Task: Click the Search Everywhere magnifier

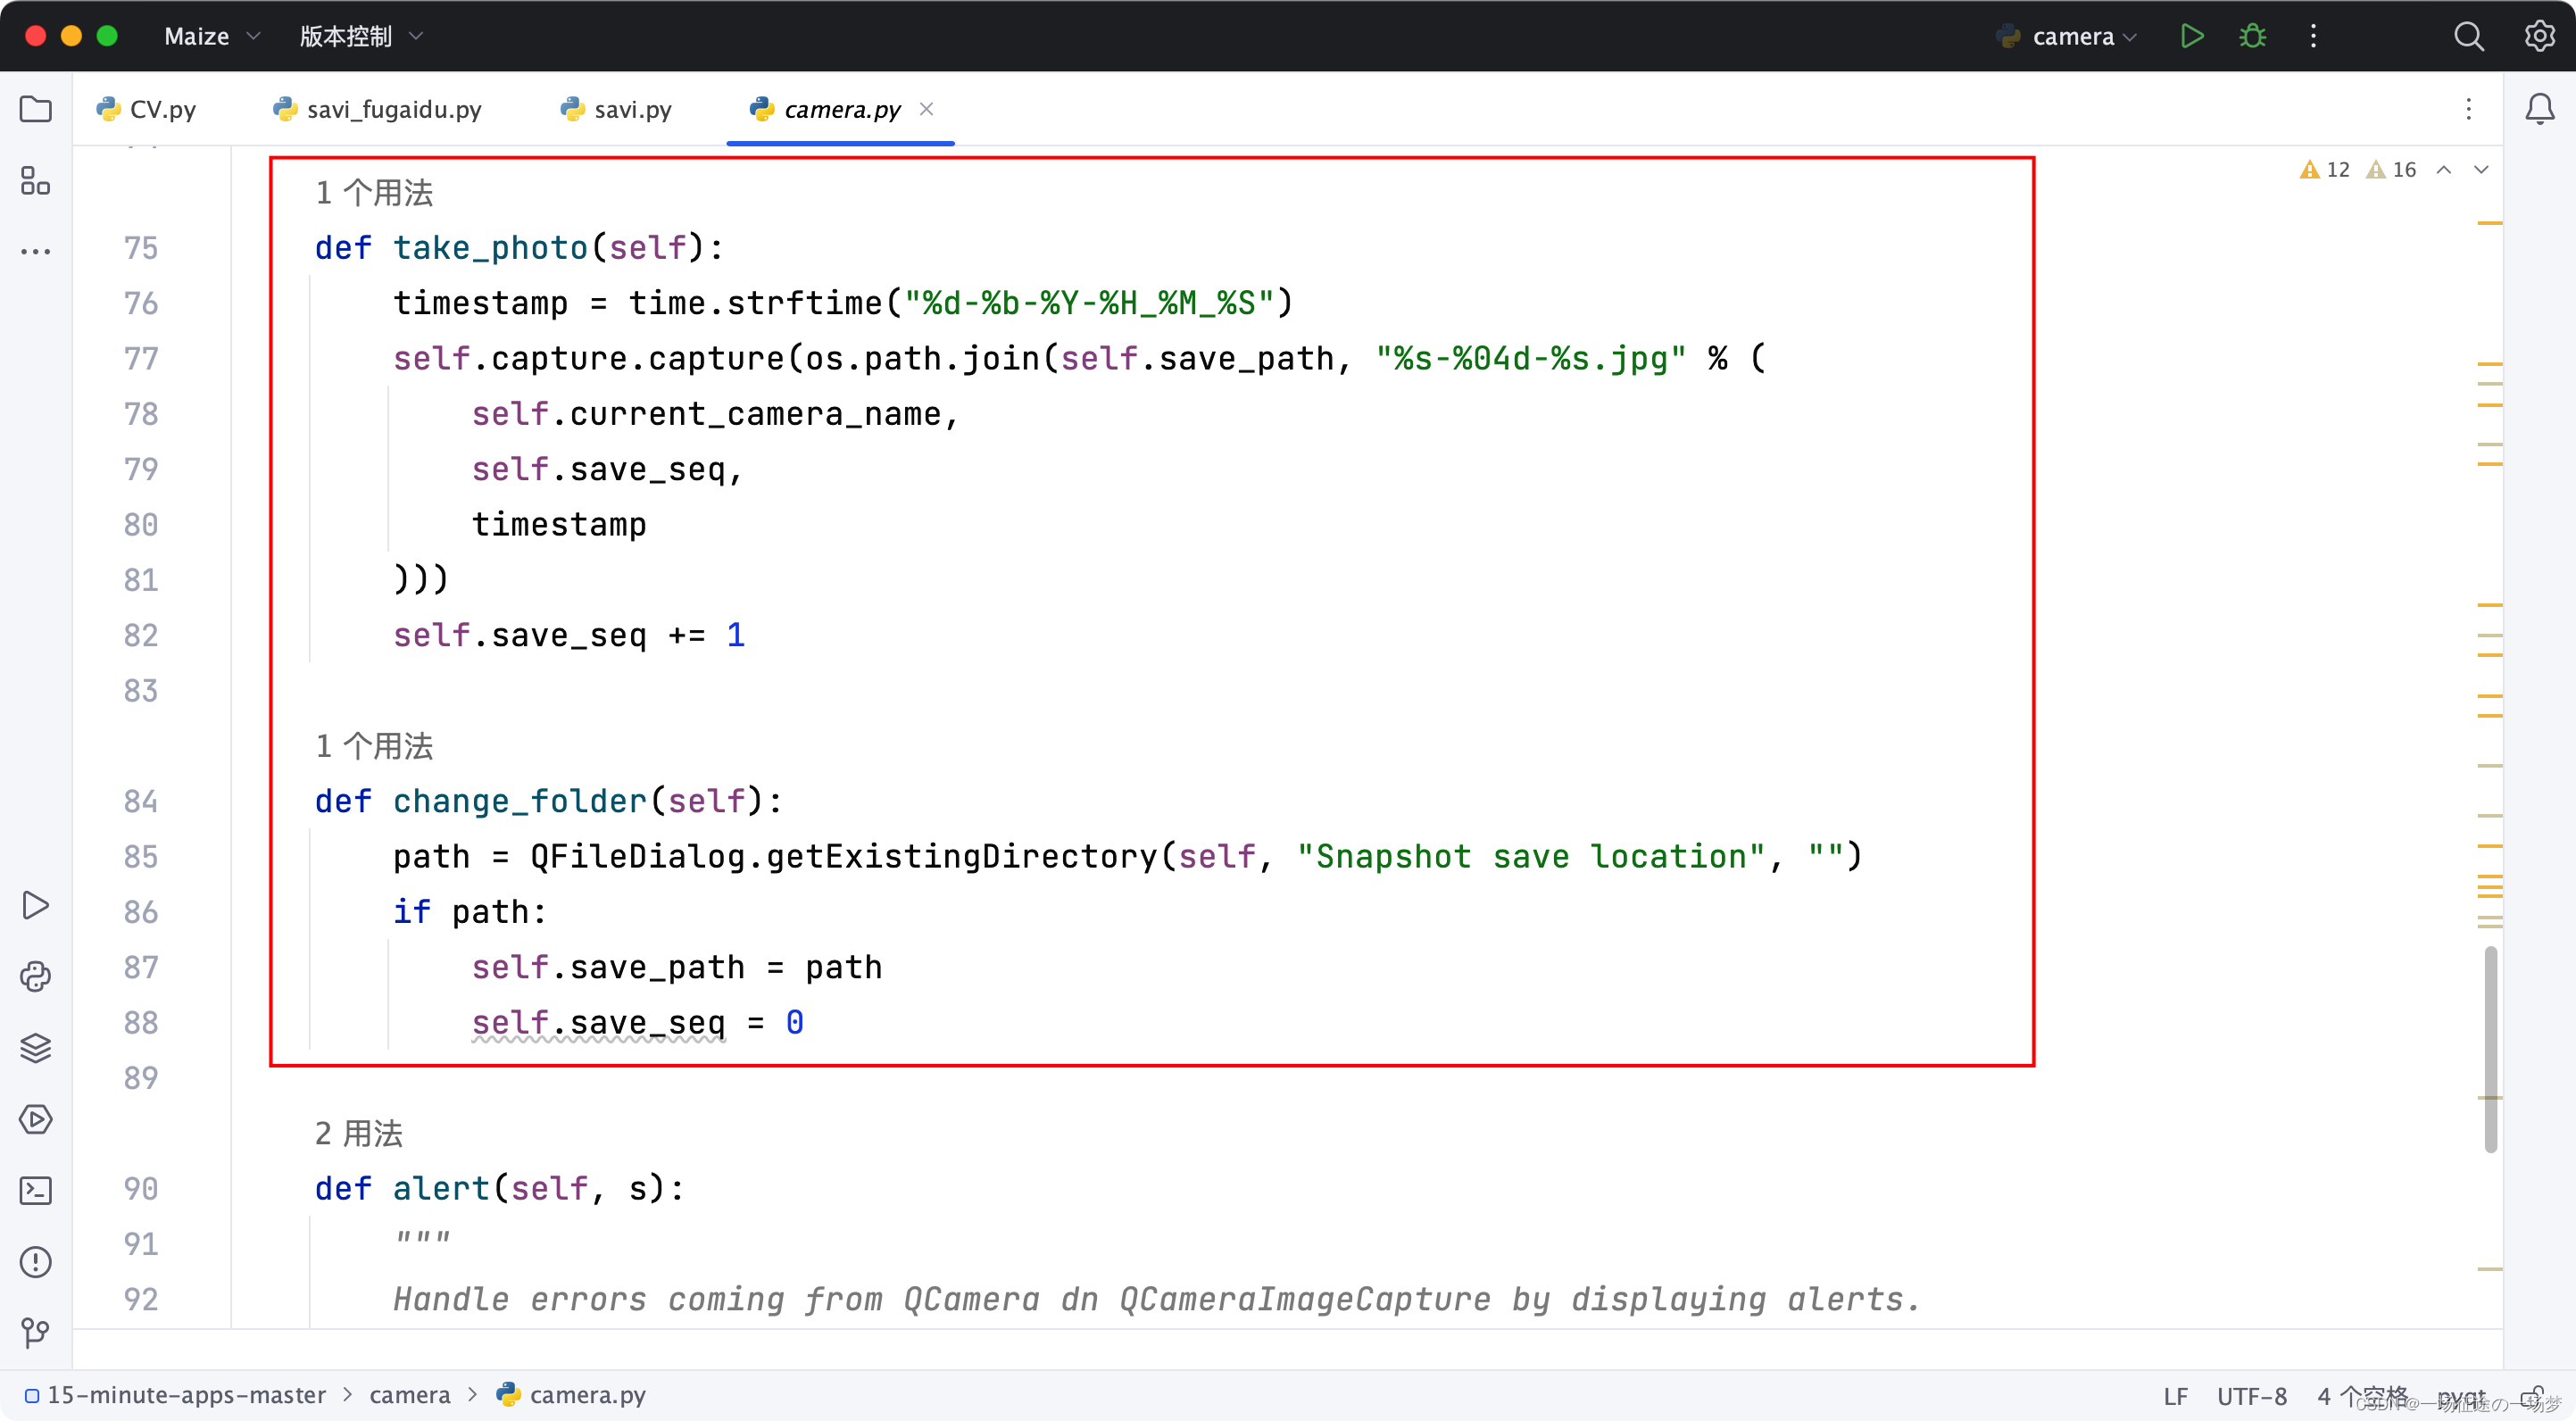Action: pos(2468,36)
